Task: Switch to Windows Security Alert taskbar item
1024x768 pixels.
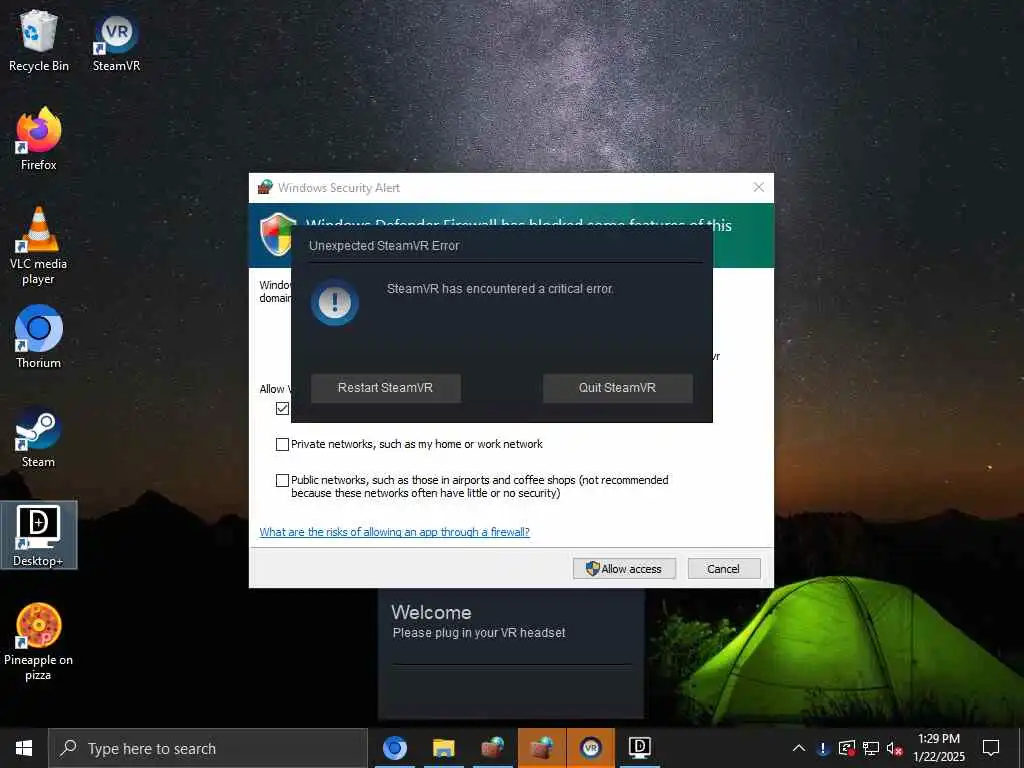Action: click(492, 748)
